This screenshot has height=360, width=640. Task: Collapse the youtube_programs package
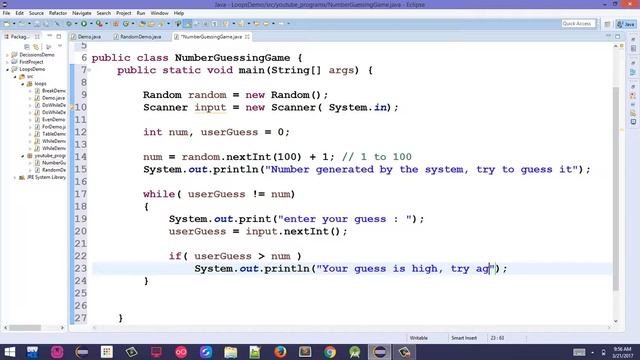23,156
